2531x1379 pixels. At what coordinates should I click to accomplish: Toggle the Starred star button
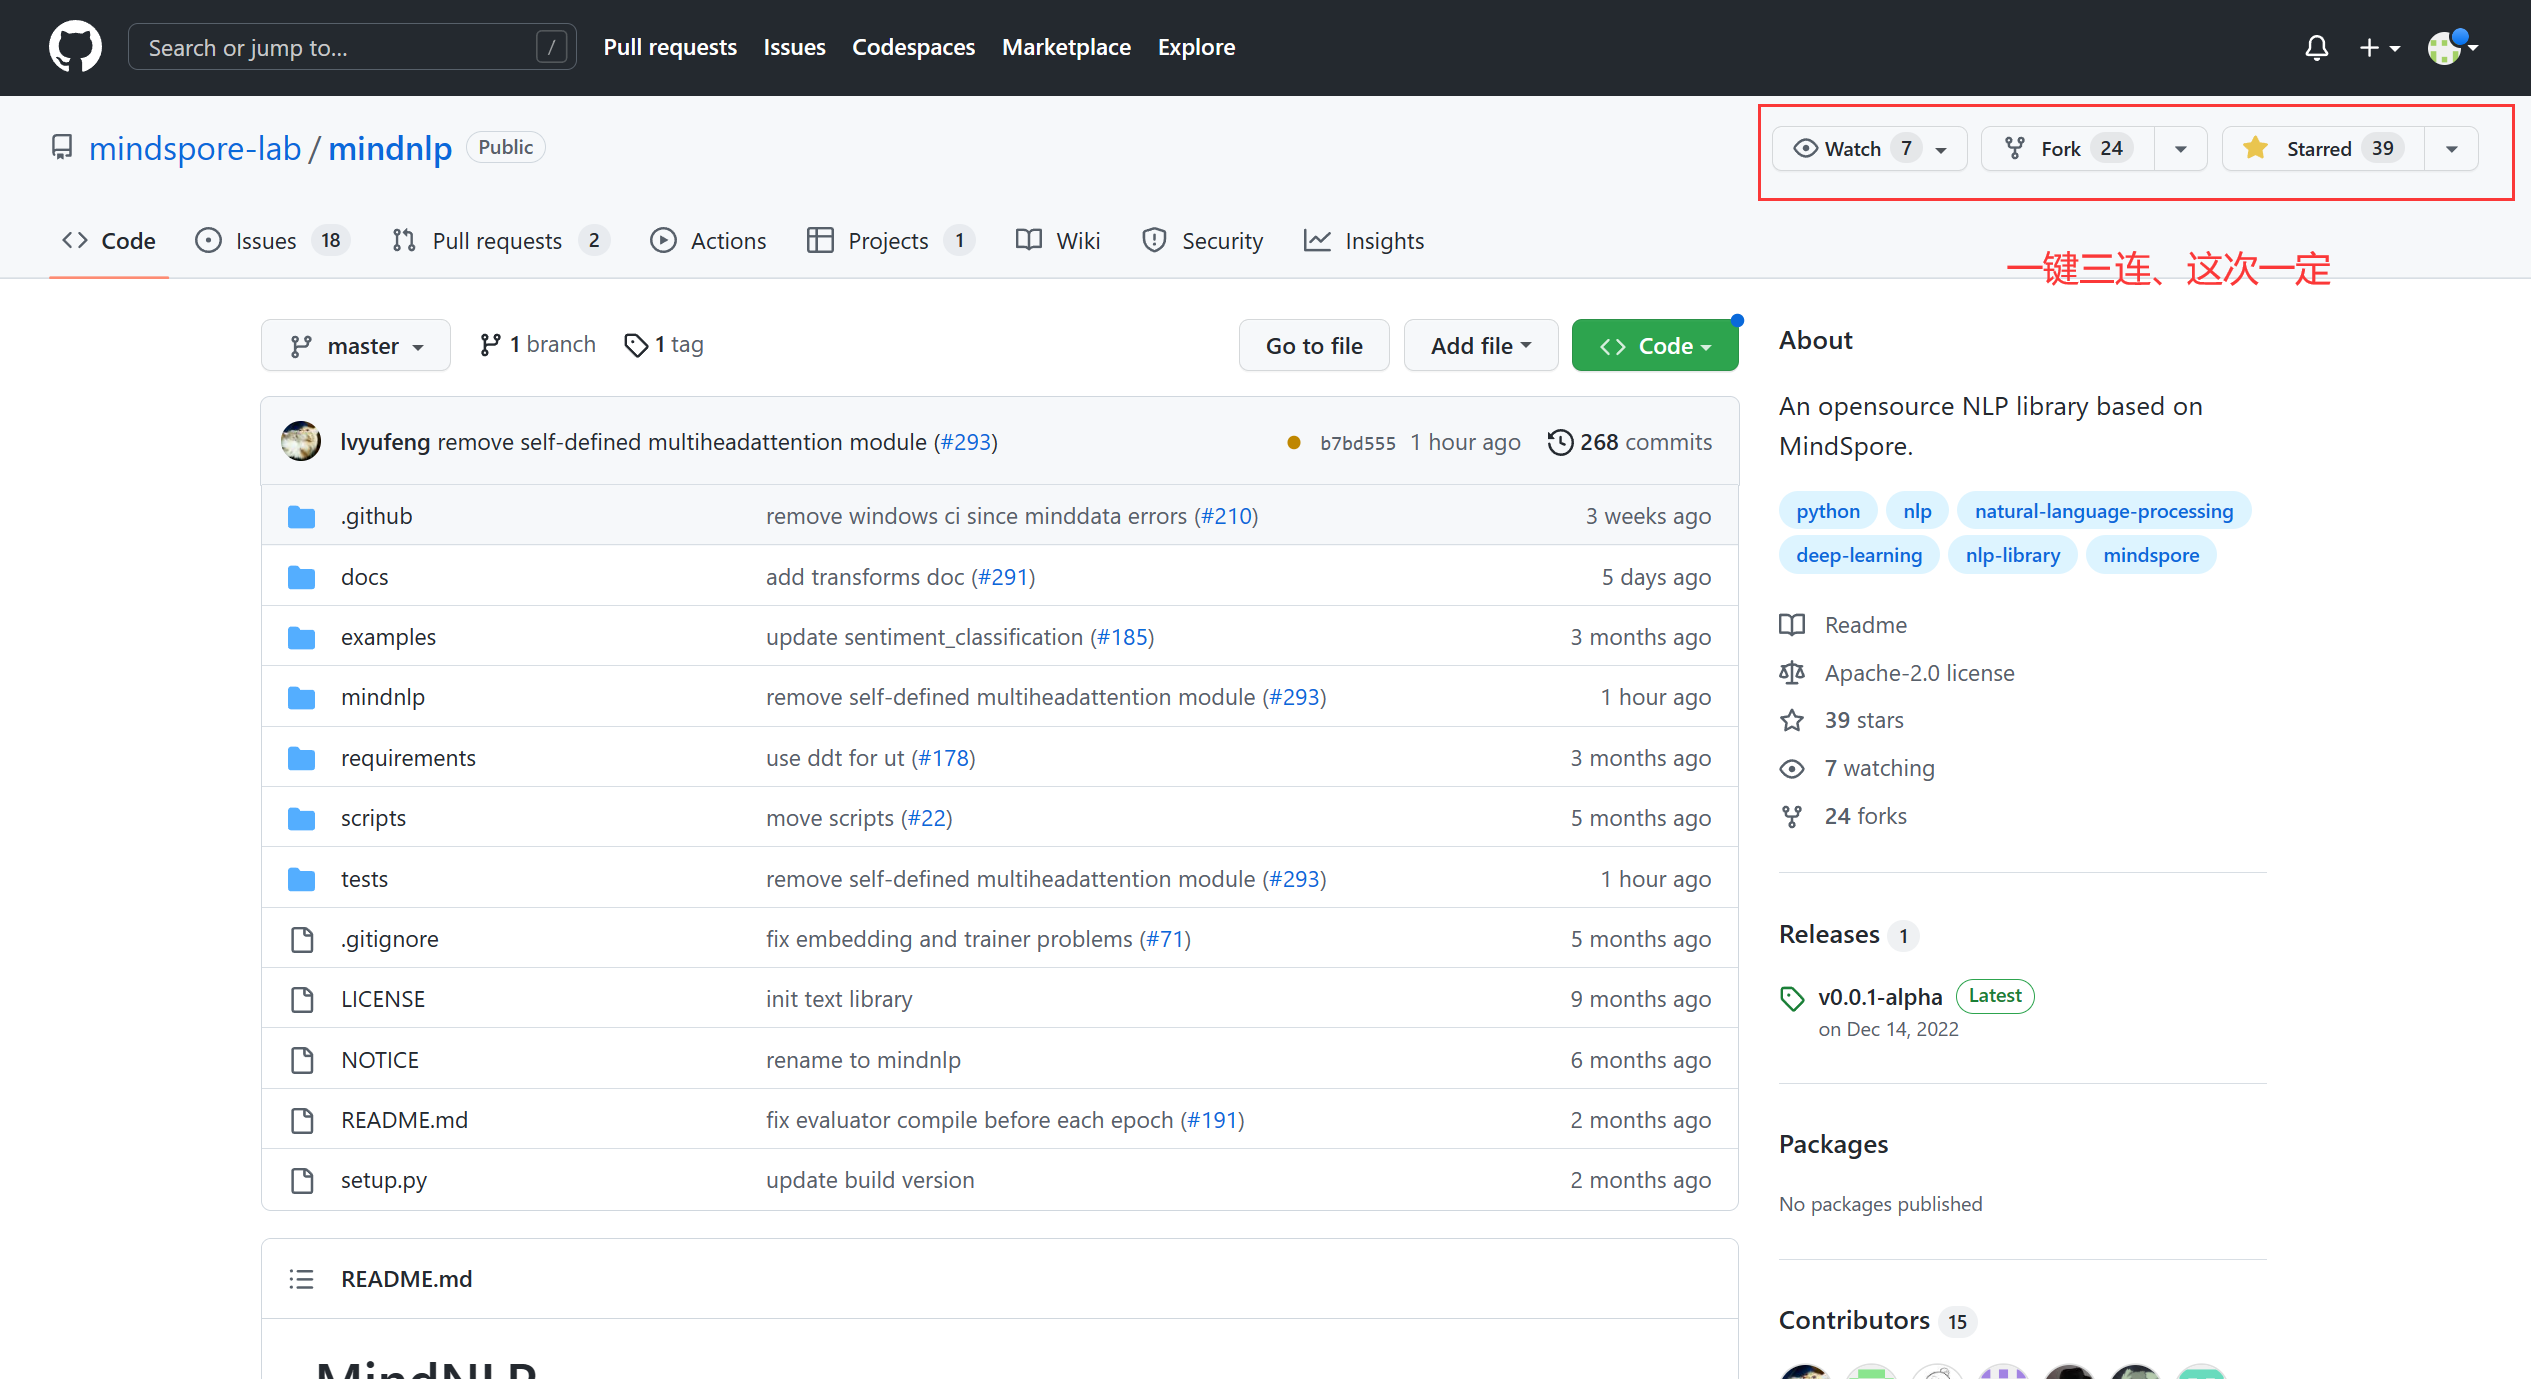click(2320, 149)
